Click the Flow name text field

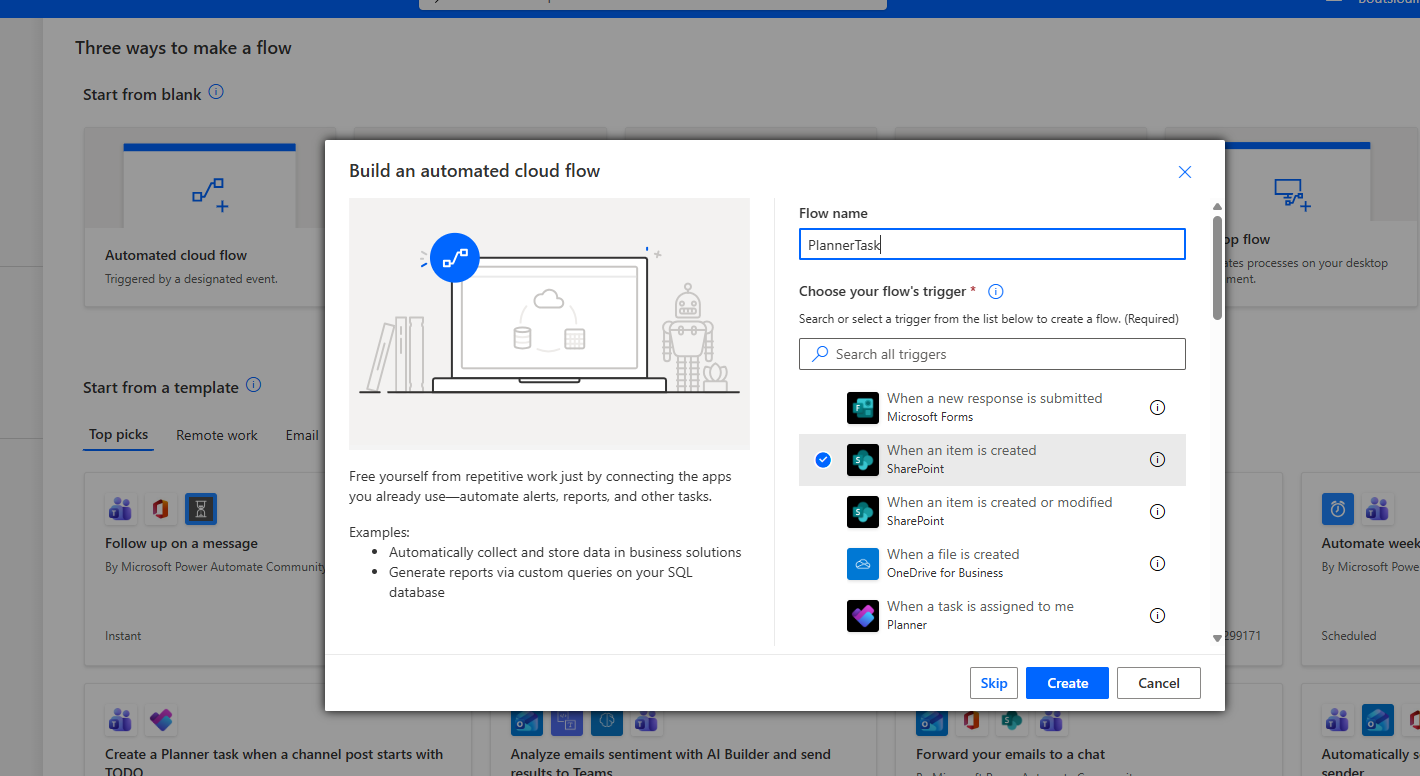pos(991,245)
